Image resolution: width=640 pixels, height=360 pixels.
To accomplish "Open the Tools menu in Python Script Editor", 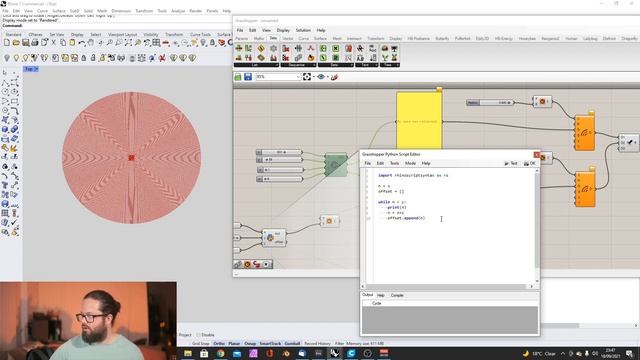I will coord(394,163).
